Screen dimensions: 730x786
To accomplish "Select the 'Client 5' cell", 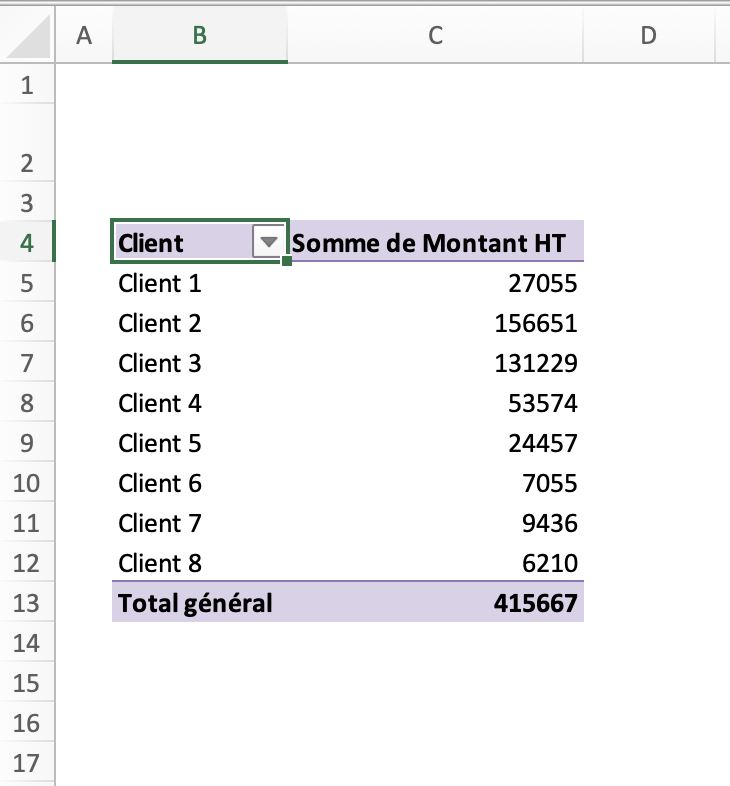I will click(200, 443).
